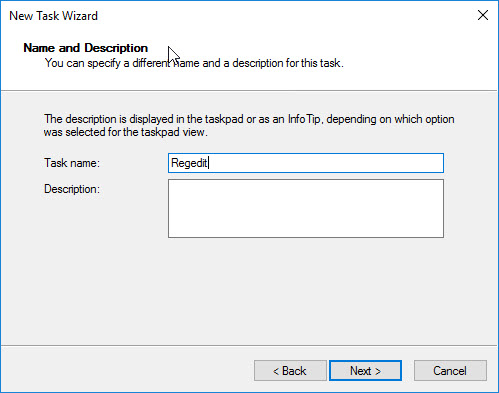Focus the Task name text field
499x393 pixels.
pos(306,163)
